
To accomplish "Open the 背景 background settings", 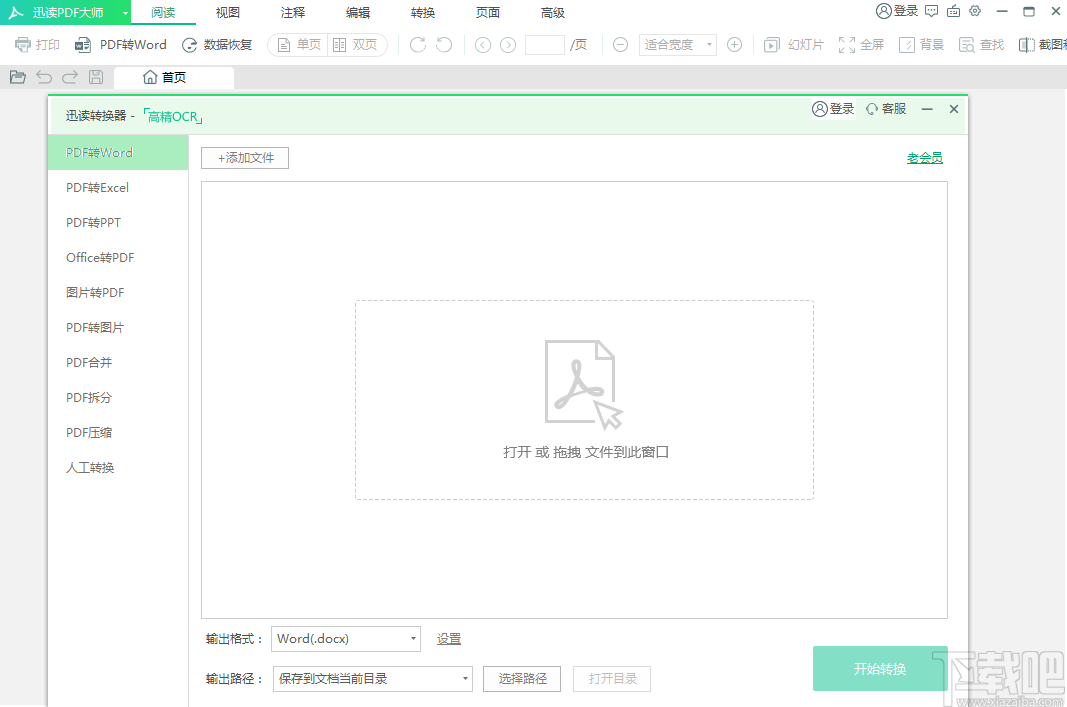I will 920,44.
